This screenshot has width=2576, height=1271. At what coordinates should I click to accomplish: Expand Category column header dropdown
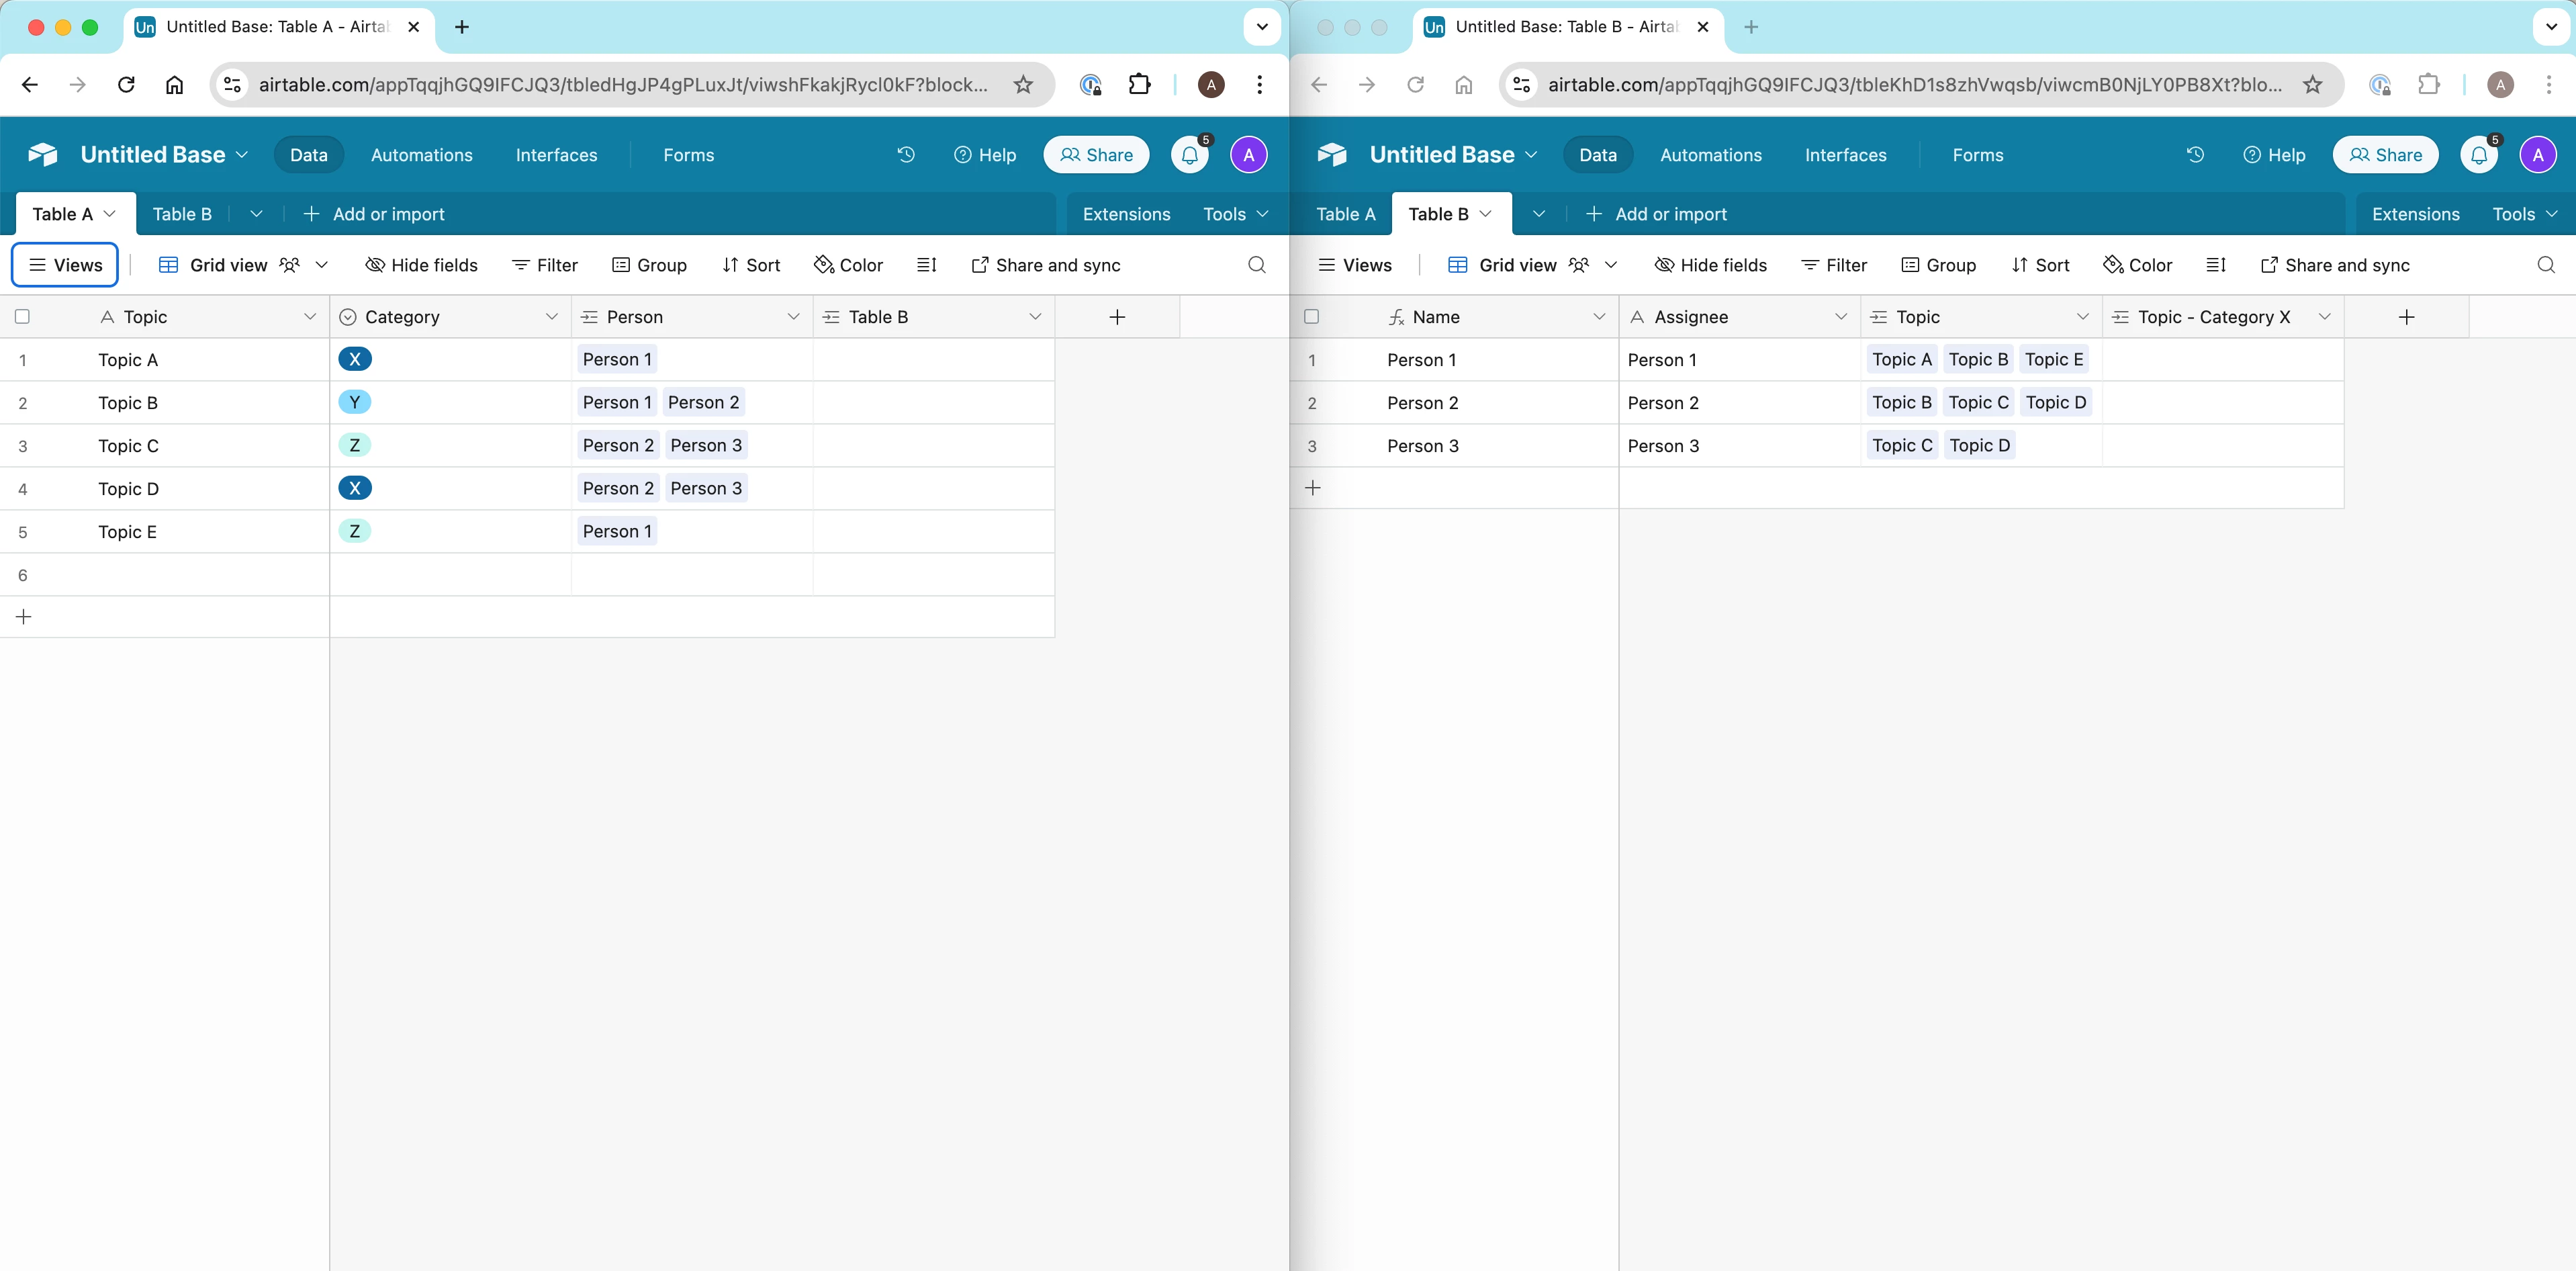coord(551,317)
